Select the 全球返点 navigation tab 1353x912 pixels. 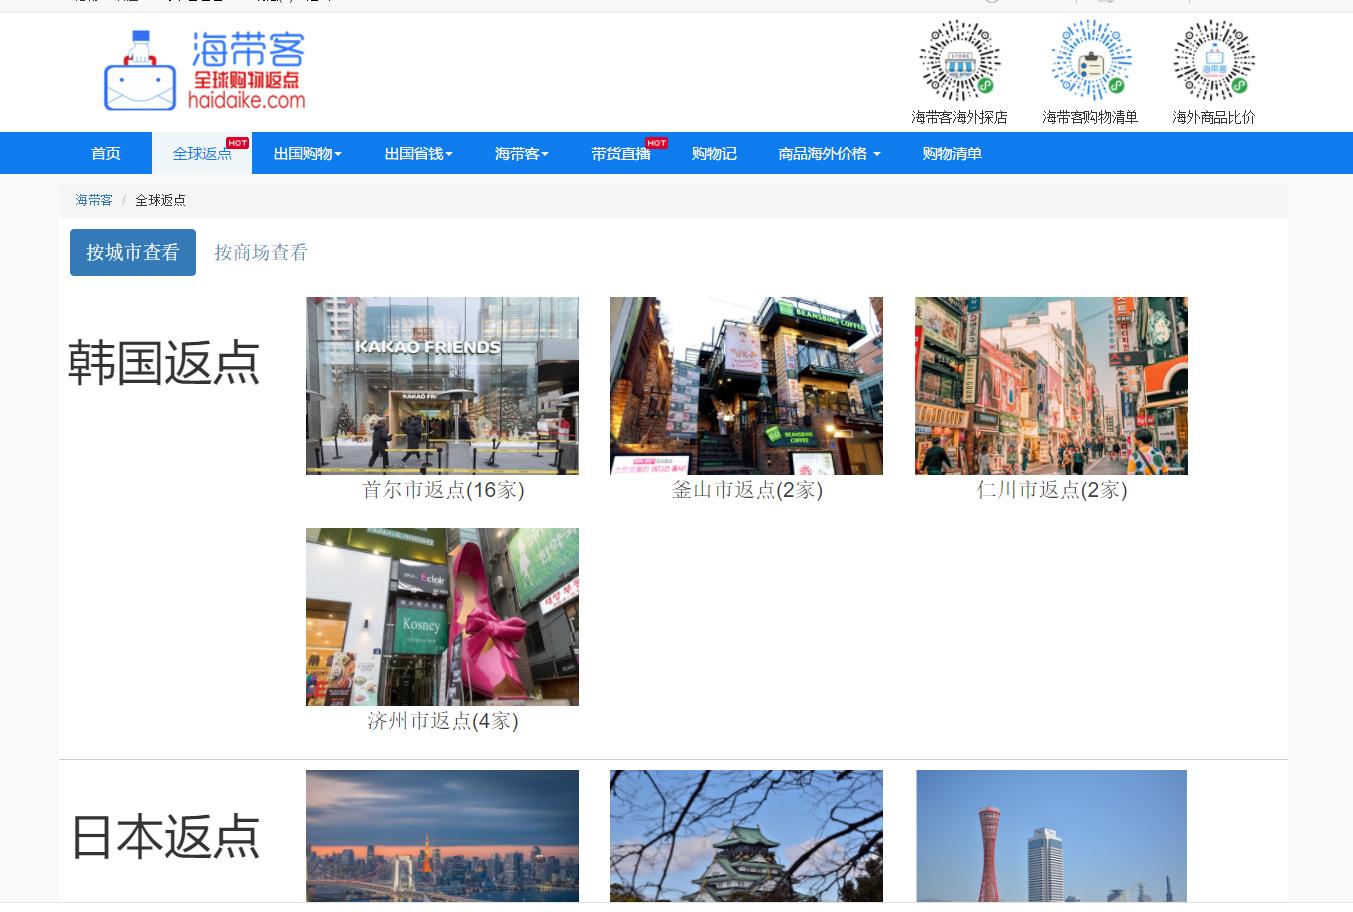(x=200, y=153)
